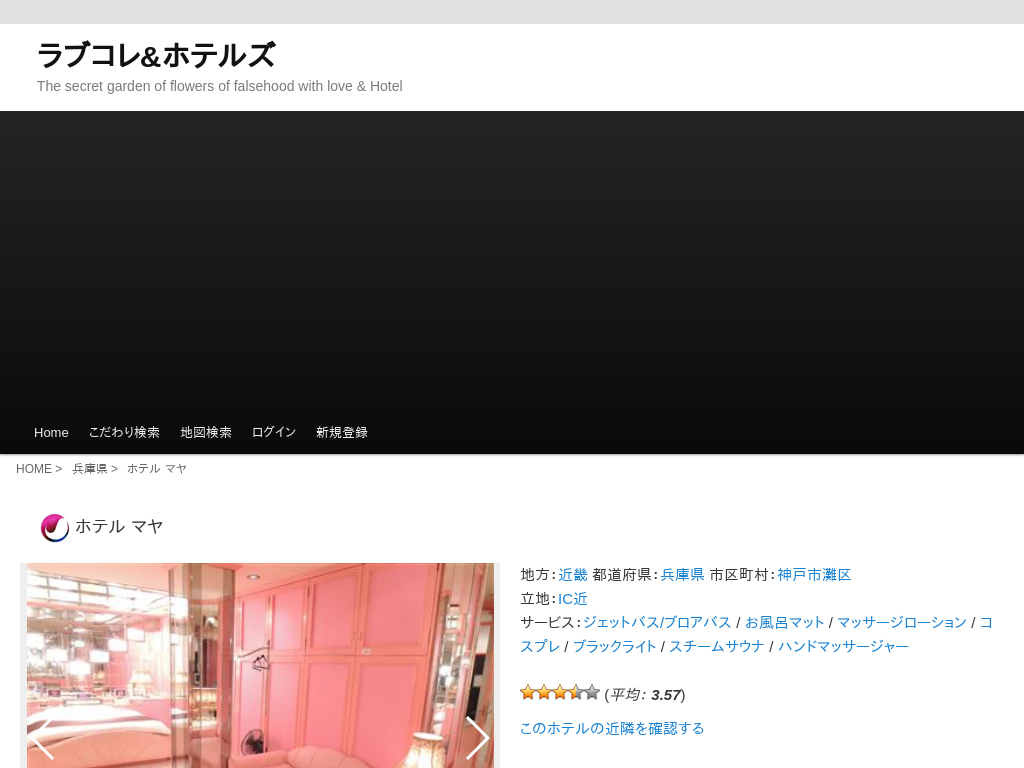Set the rating using the third star
The height and width of the screenshot is (768, 1024).
click(x=560, y=692)
